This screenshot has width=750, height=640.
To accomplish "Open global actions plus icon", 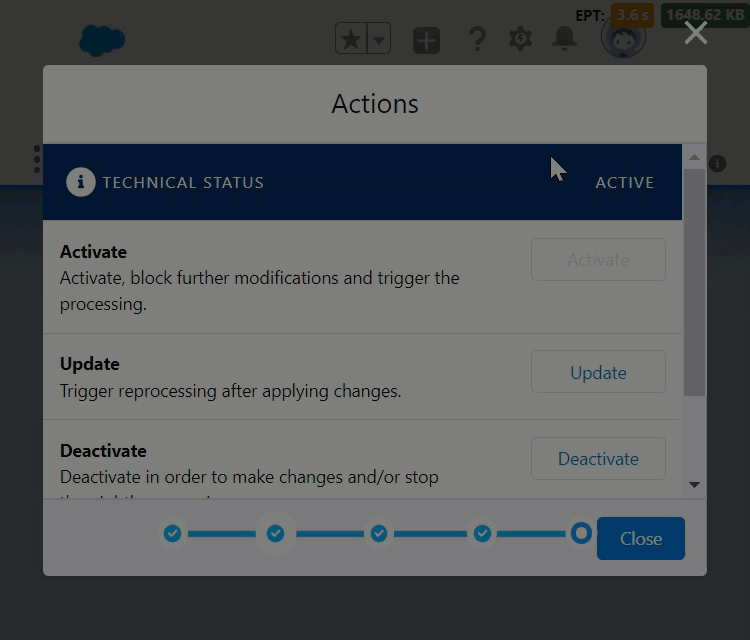I will (x=427, y=40).
